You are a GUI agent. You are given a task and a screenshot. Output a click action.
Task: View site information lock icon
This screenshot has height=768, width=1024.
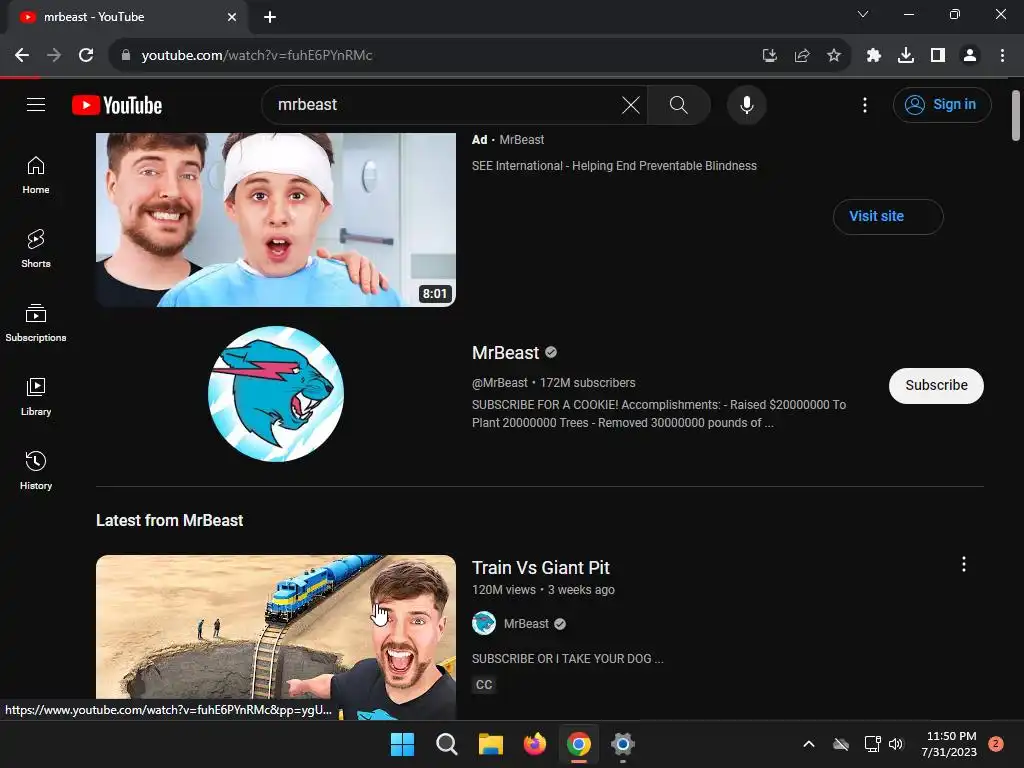pos(126,56)
